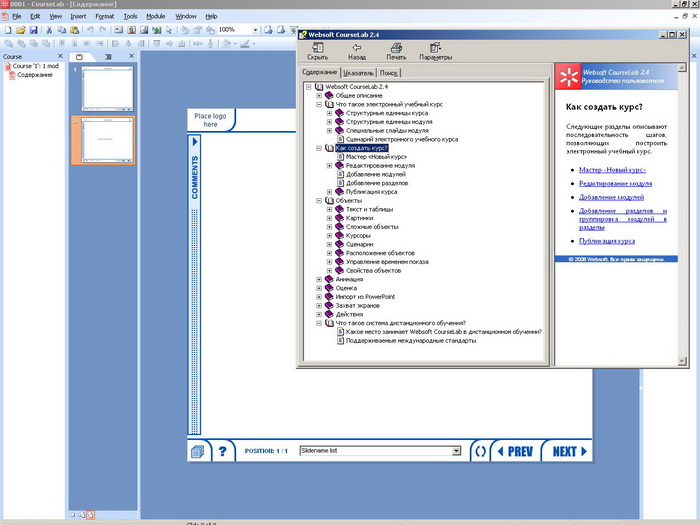Click the Cut scissors icon
Image resolution: width=700 pixels, height=525 pixels.
49,30
